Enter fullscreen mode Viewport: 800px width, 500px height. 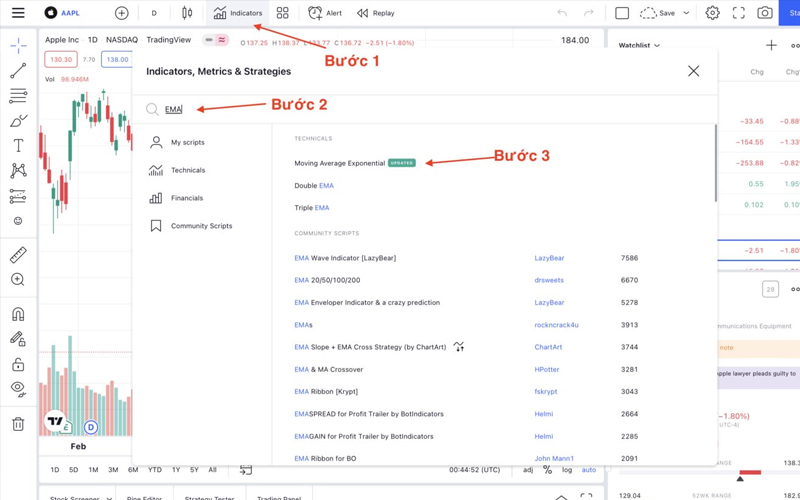(x=738, y=13)
